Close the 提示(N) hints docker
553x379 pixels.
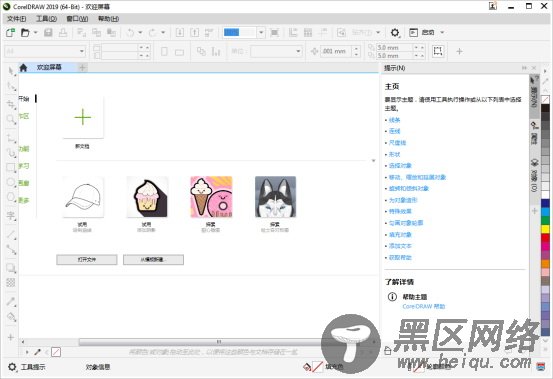tap(534, 68)
